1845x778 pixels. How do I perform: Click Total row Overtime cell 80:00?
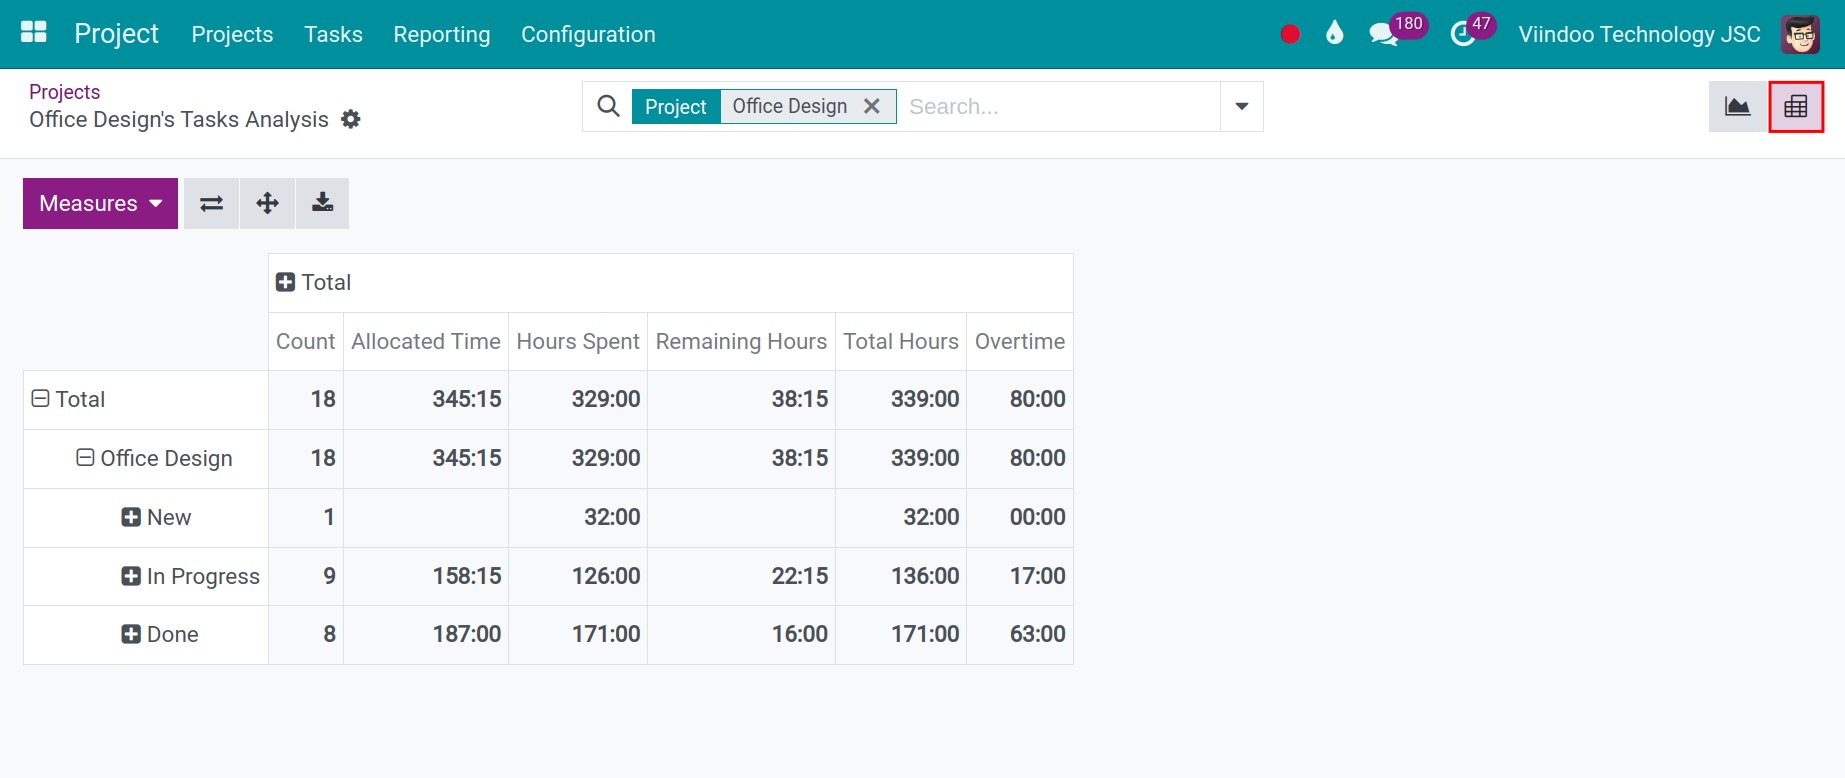[x=1020, y=400]
